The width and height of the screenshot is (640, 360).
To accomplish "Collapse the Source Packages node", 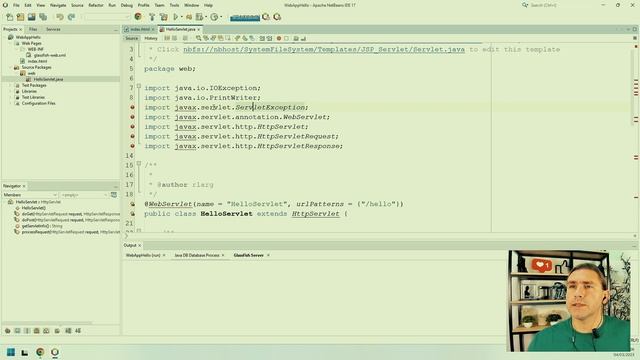I will click(11, 67).
